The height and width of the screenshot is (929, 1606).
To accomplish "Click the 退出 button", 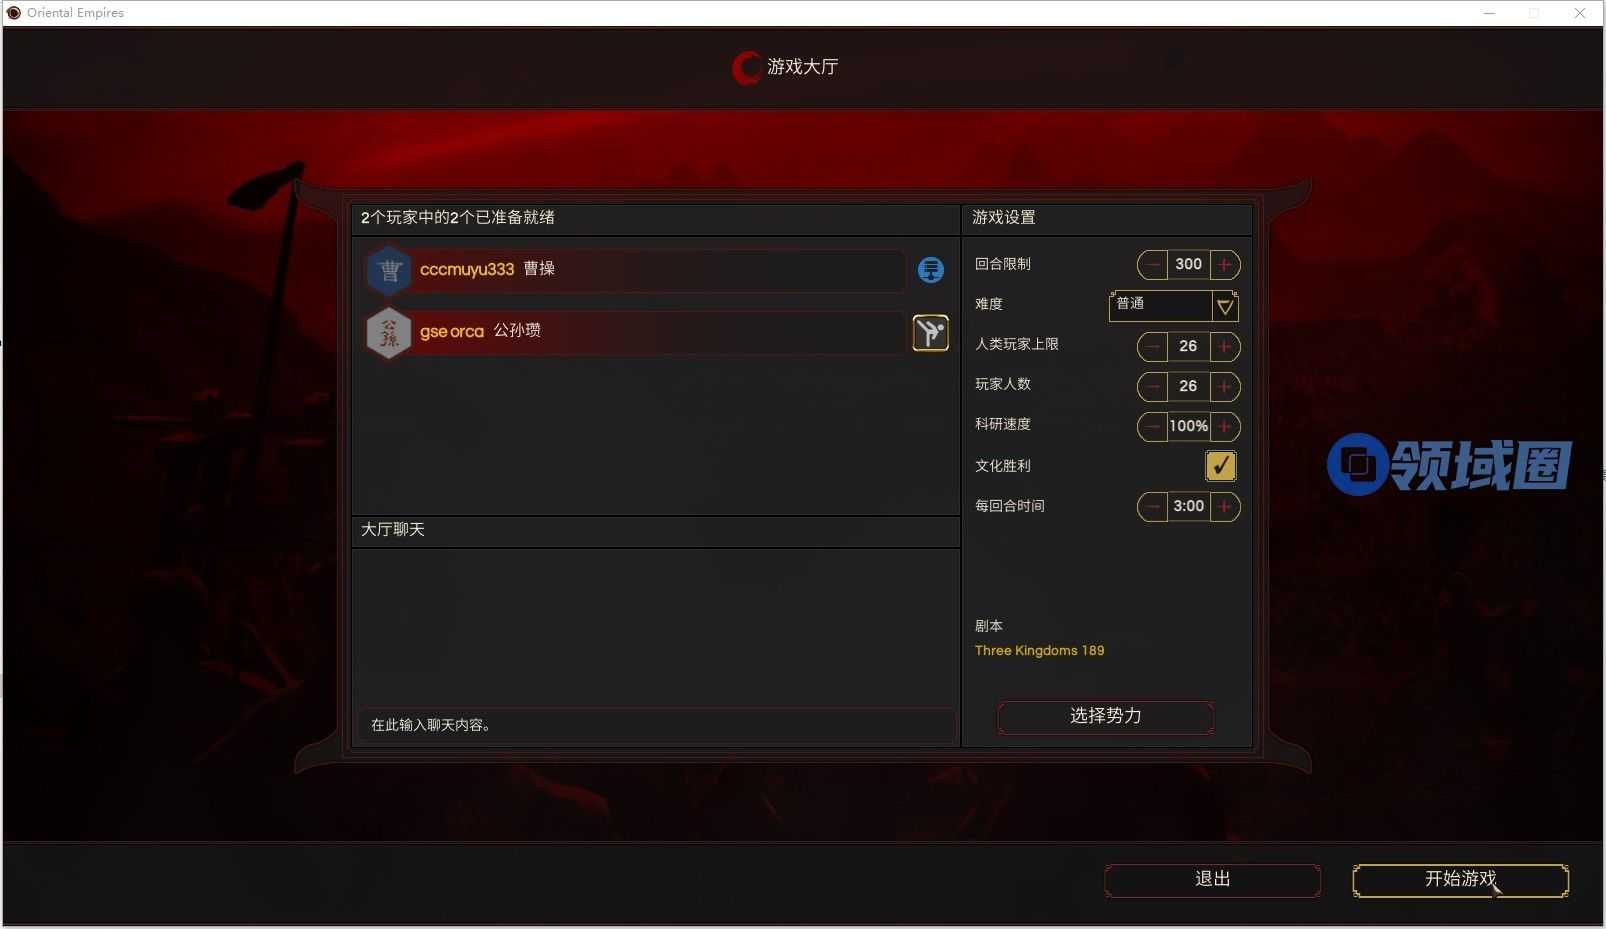I will click(1213, 880).
